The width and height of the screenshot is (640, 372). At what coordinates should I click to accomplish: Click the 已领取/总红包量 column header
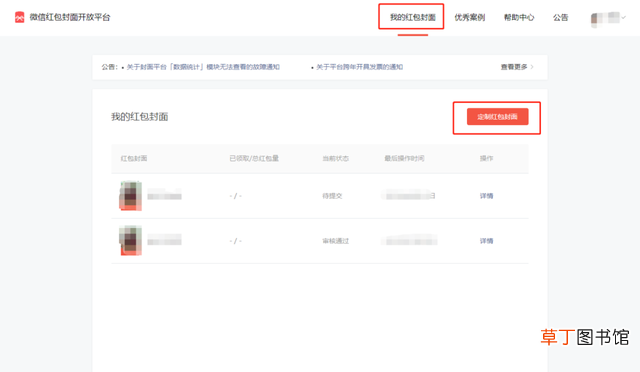tap(254, 158)
